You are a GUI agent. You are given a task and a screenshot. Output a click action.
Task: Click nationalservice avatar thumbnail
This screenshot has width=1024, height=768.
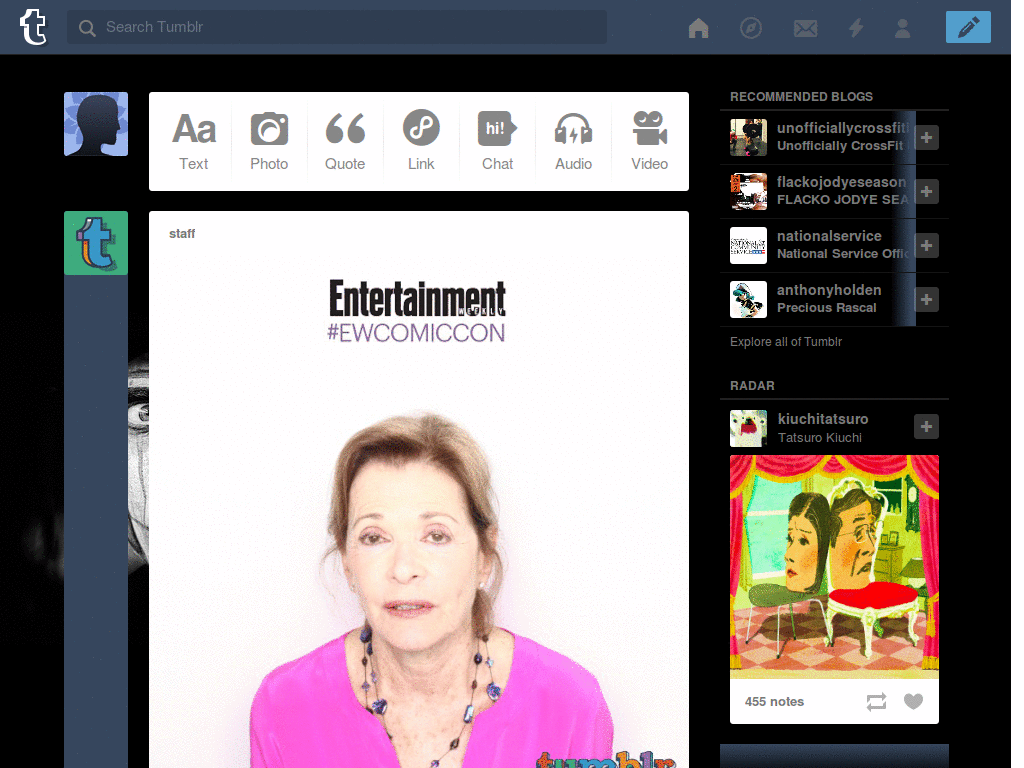(x=748, y=246)
